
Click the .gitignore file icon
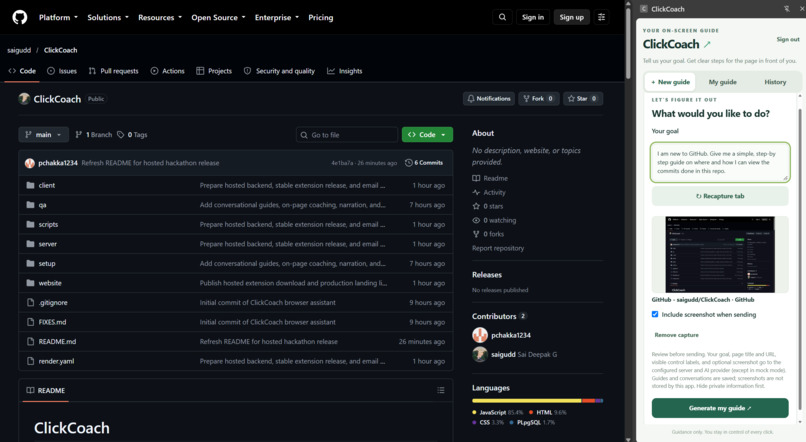[30, 303]
